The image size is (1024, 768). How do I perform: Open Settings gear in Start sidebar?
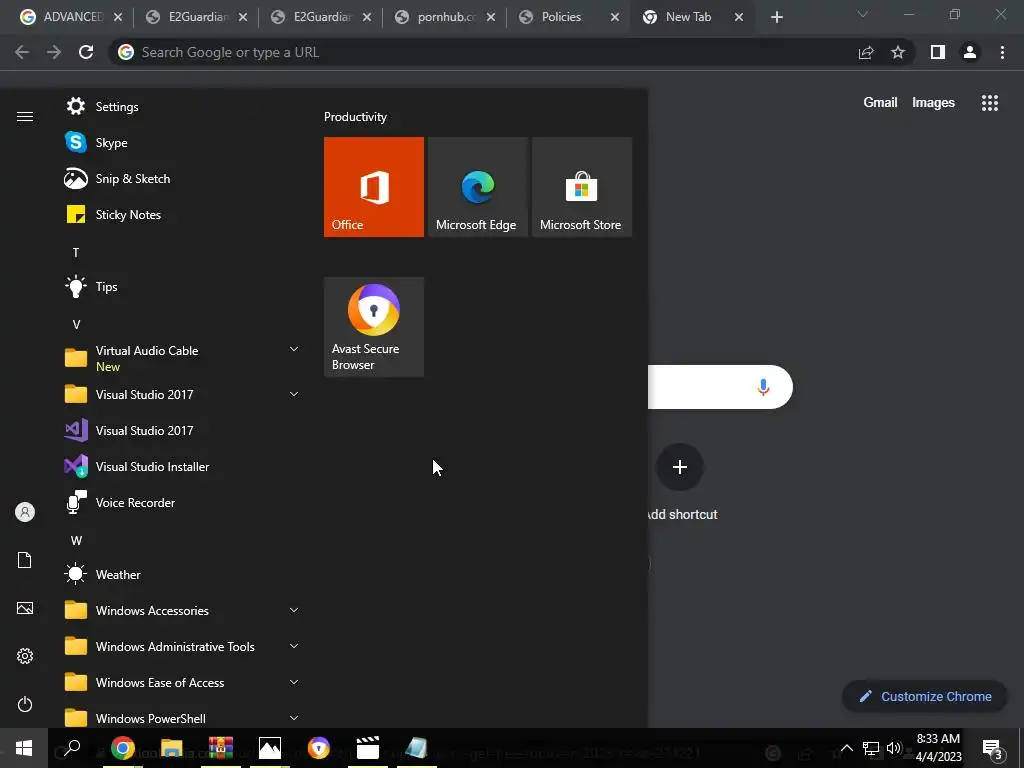[x=25, y=656]
